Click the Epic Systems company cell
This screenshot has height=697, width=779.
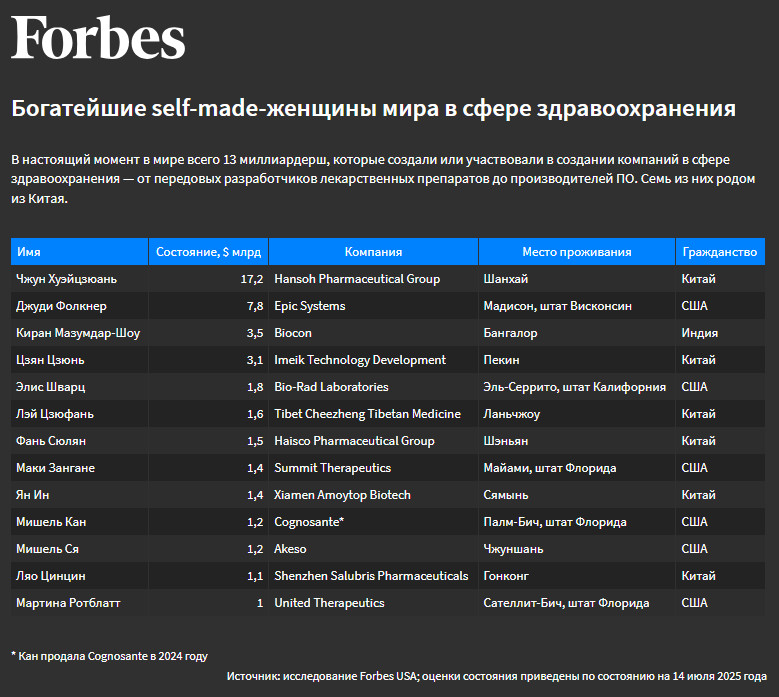(x=373, y=306)
